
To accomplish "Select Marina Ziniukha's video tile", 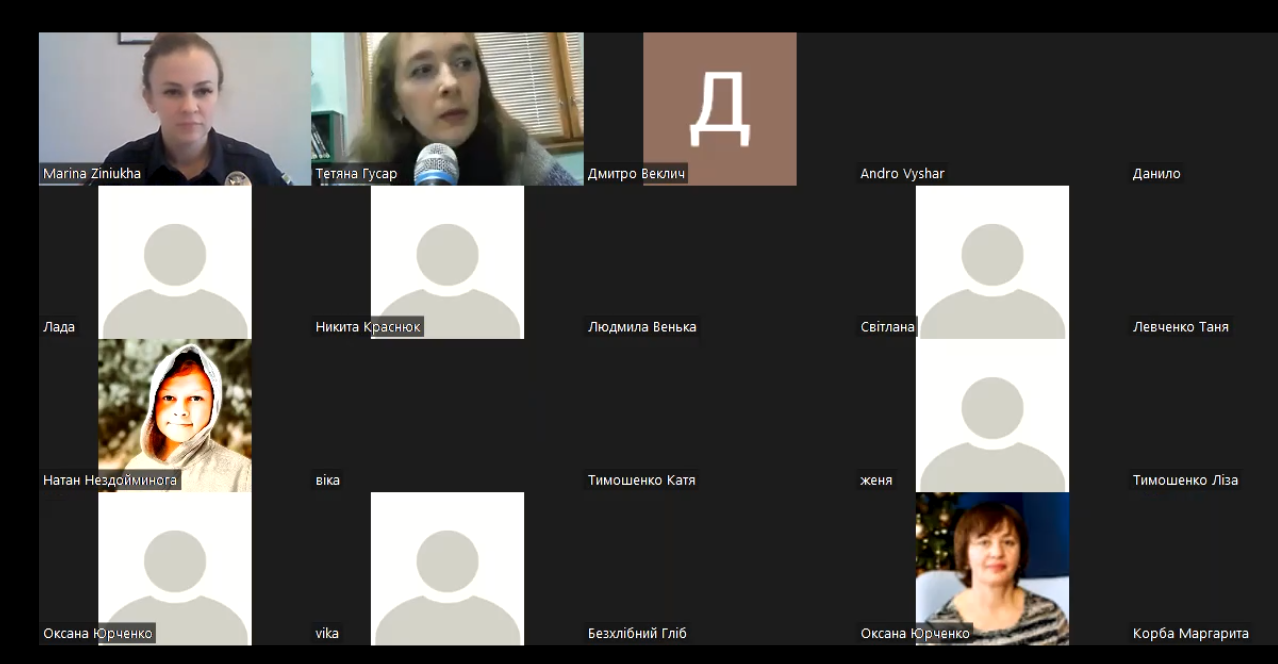I will click(x=175, y=109).
